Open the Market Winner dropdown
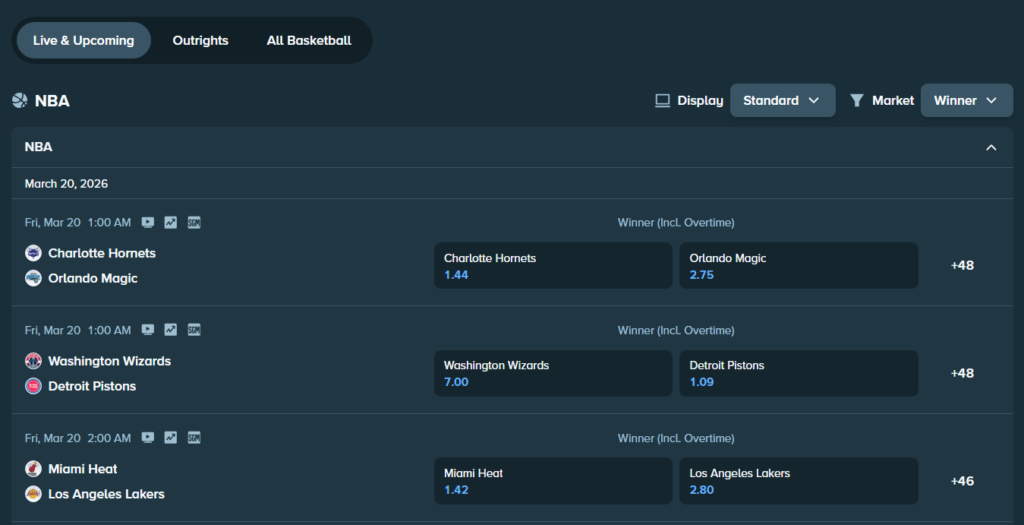 coord(966,100)
